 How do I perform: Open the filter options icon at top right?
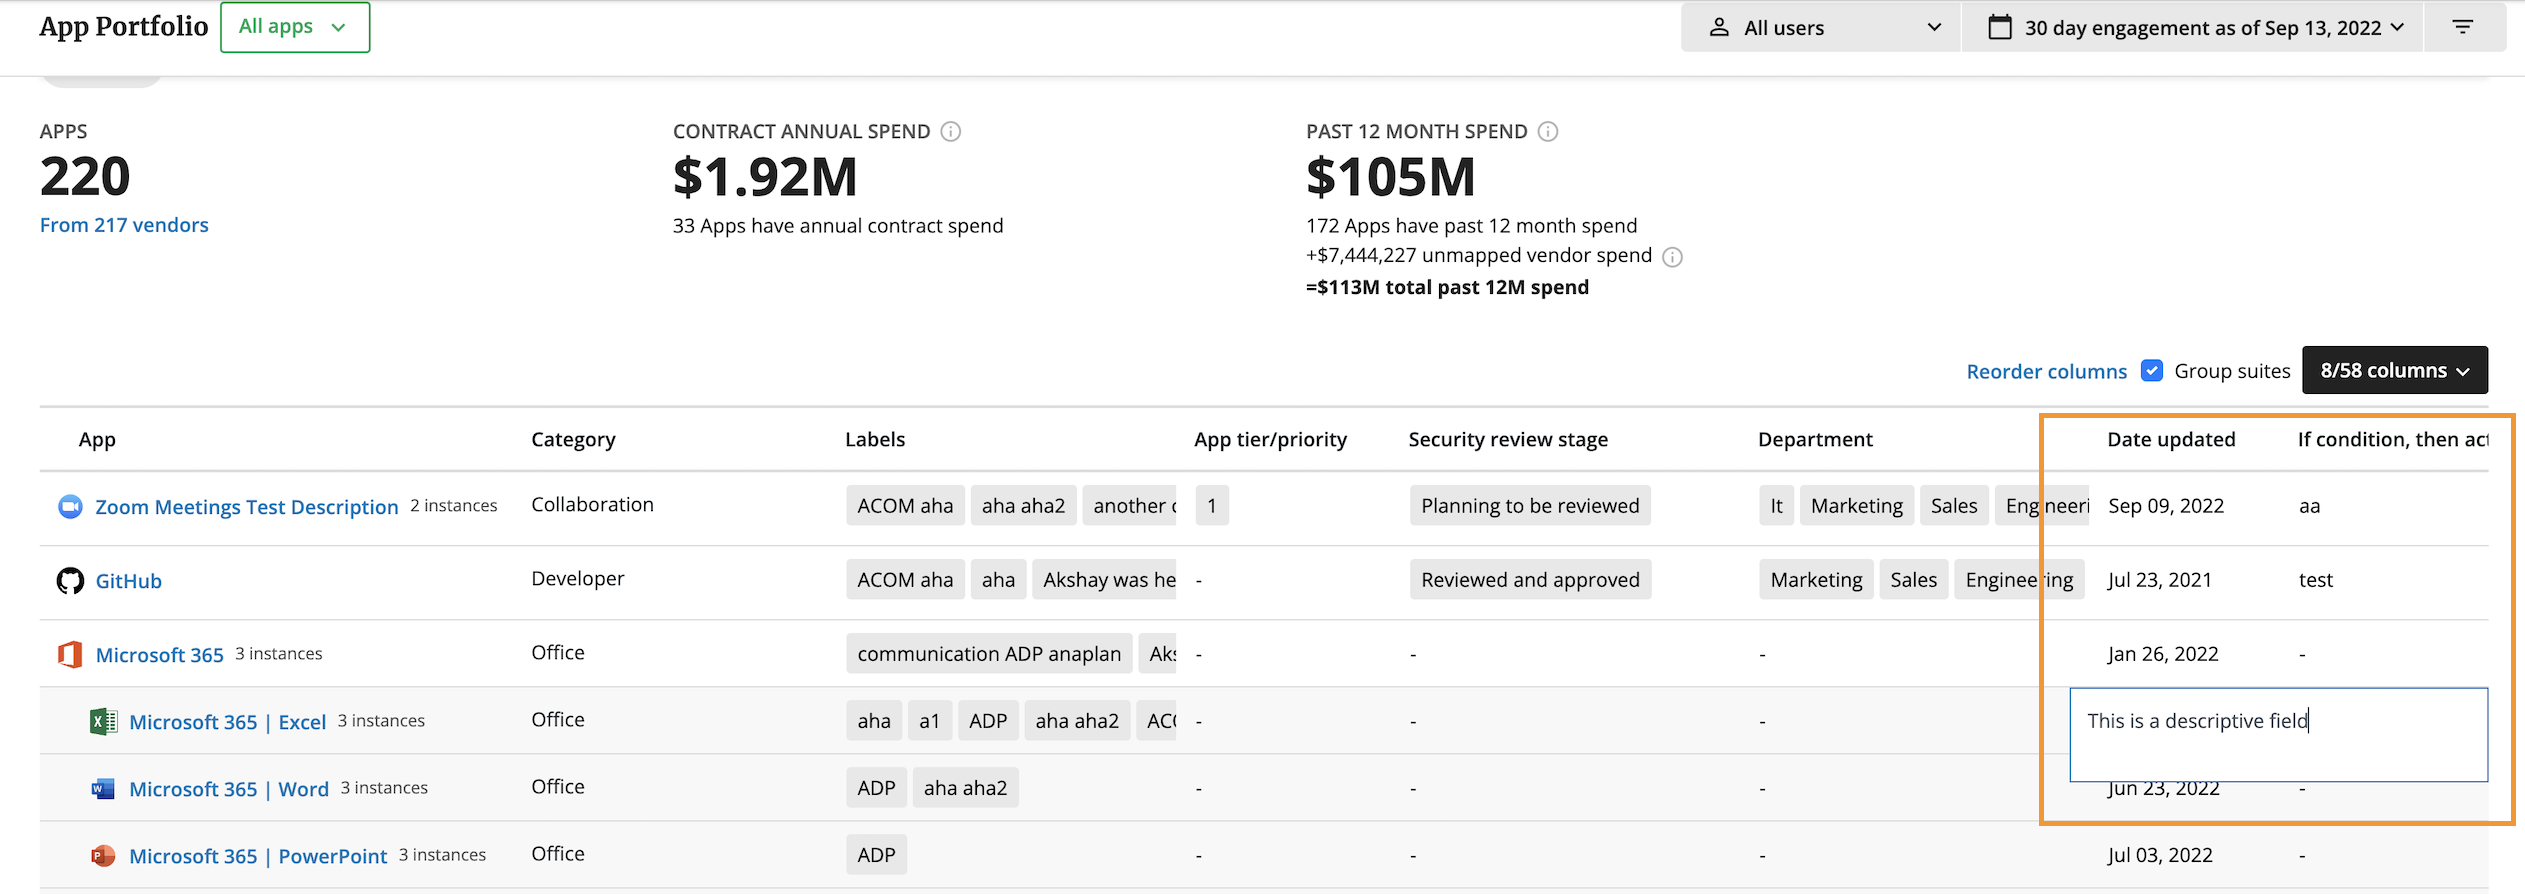pos(2463,27)
